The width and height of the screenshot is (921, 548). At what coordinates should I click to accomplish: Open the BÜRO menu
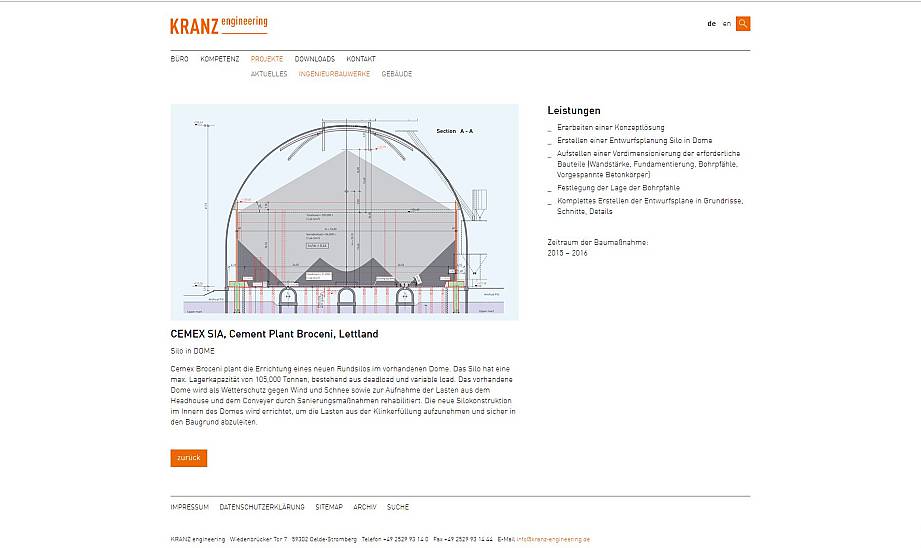point(180,59)
